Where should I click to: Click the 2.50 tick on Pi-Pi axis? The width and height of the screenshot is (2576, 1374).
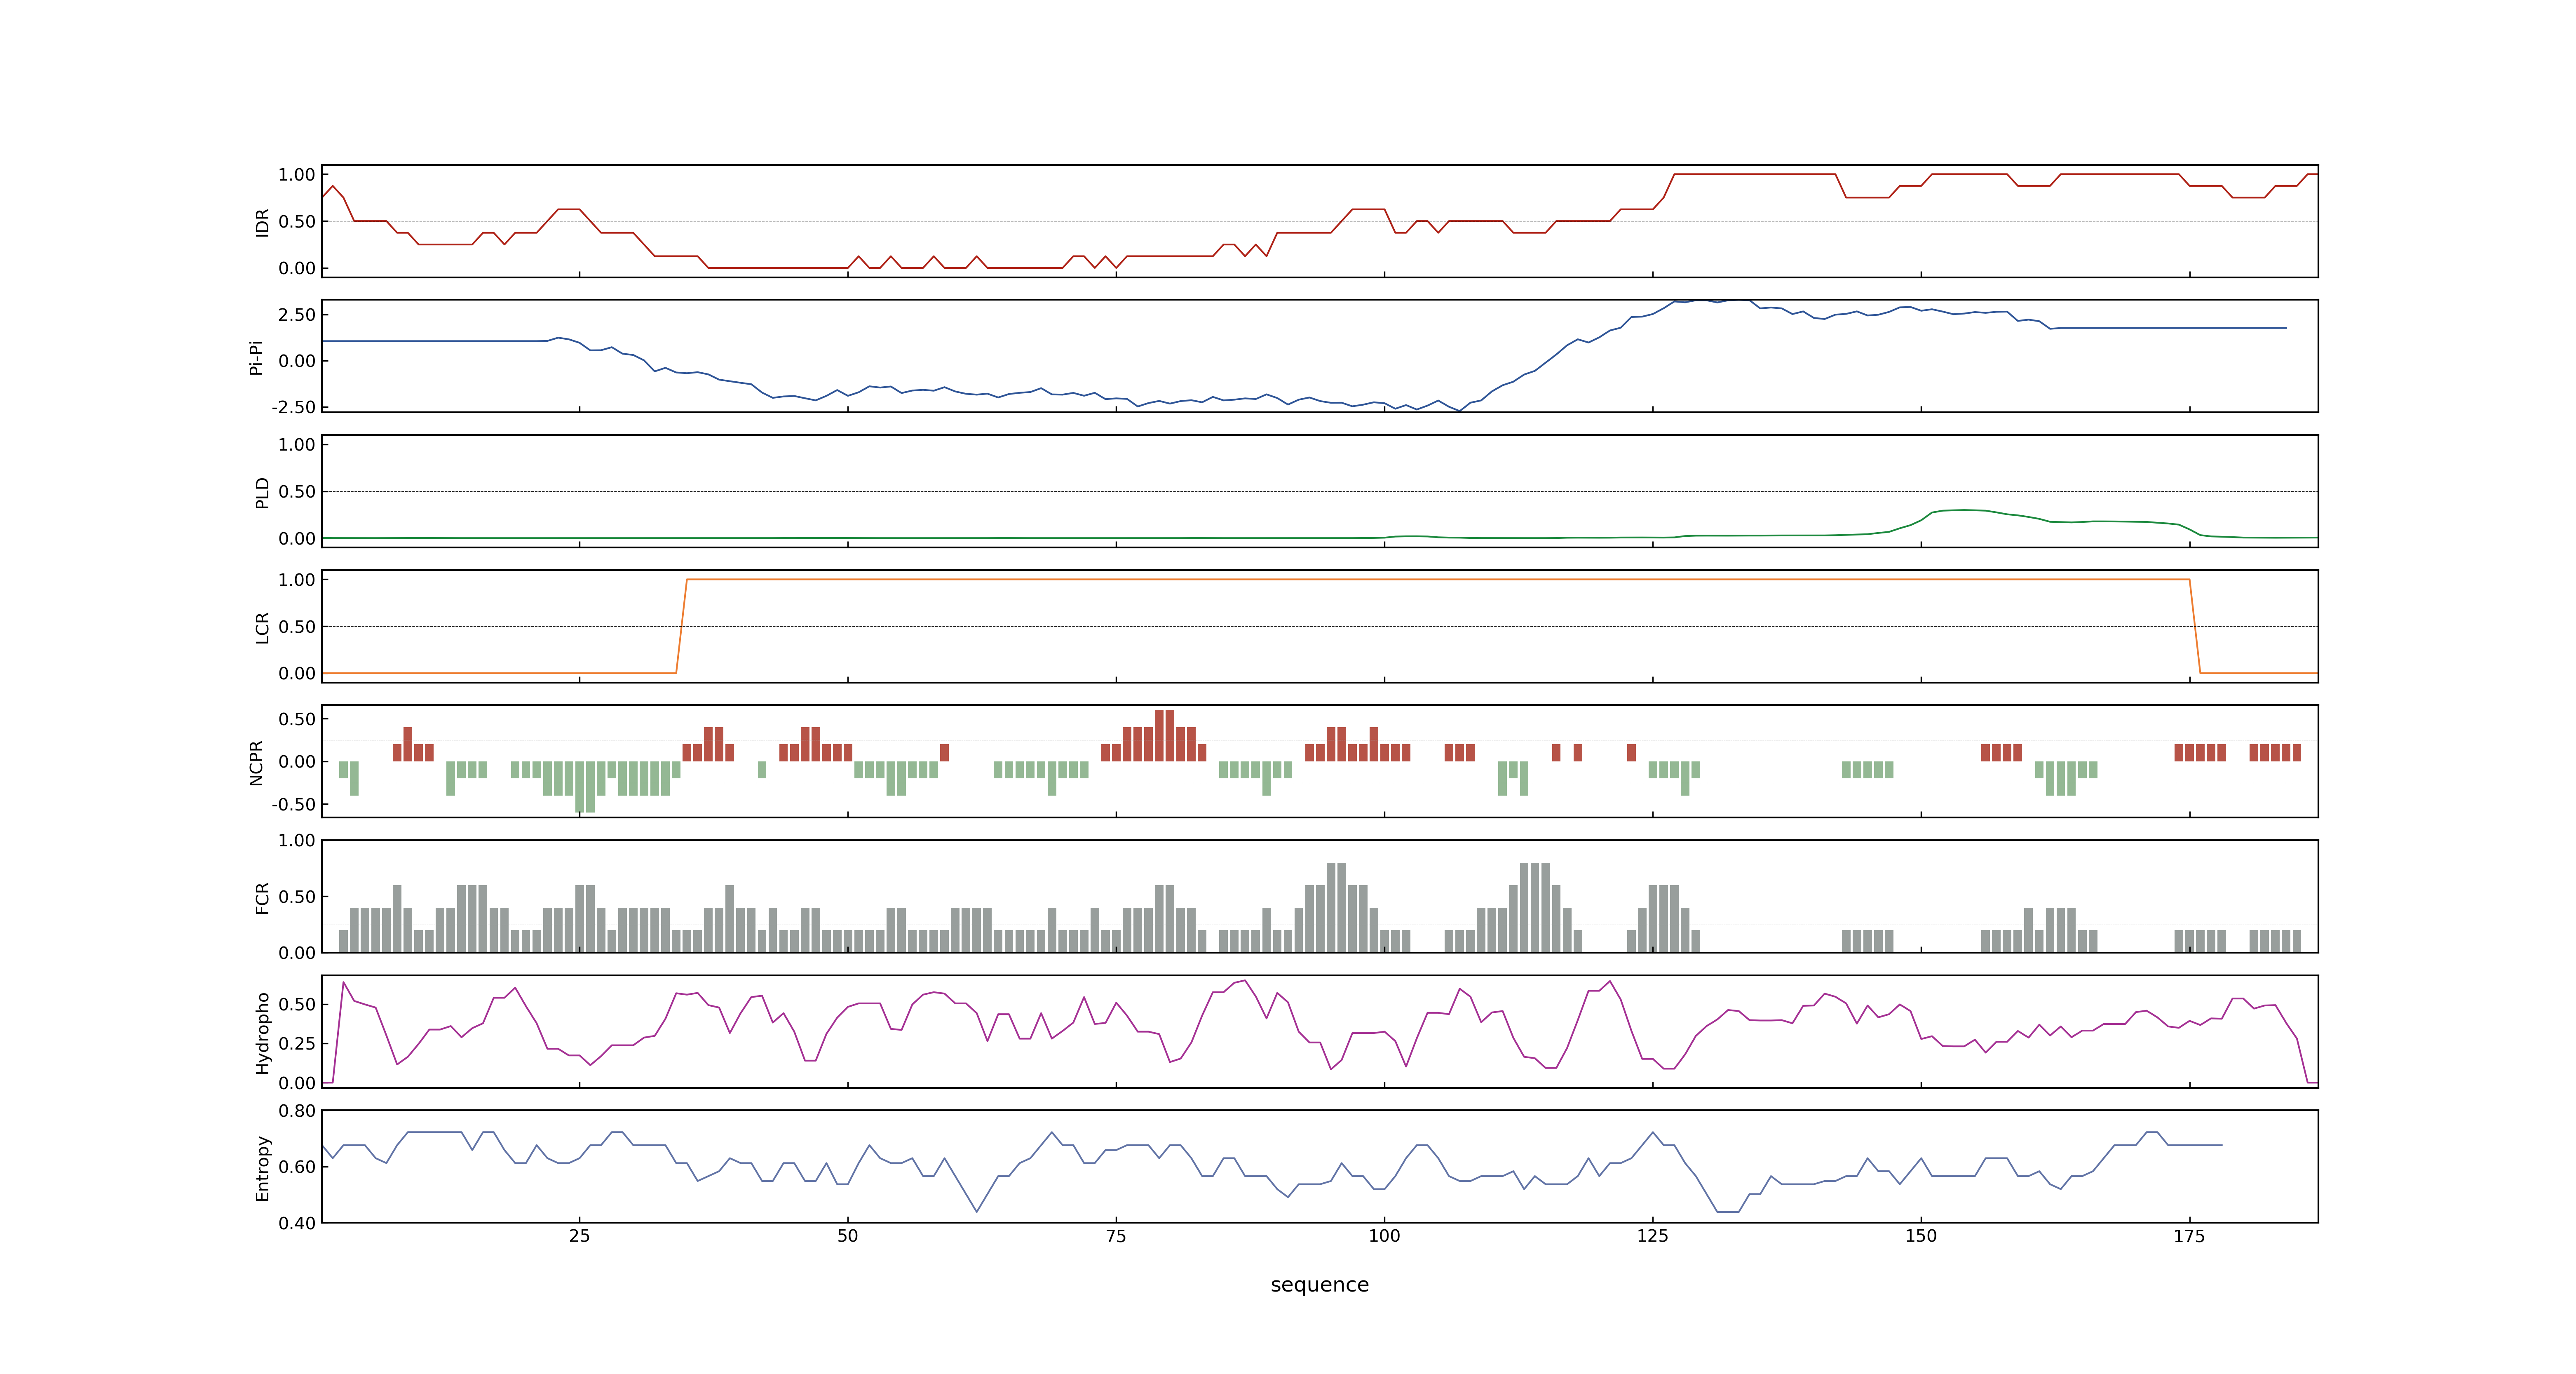click(297, 314)
